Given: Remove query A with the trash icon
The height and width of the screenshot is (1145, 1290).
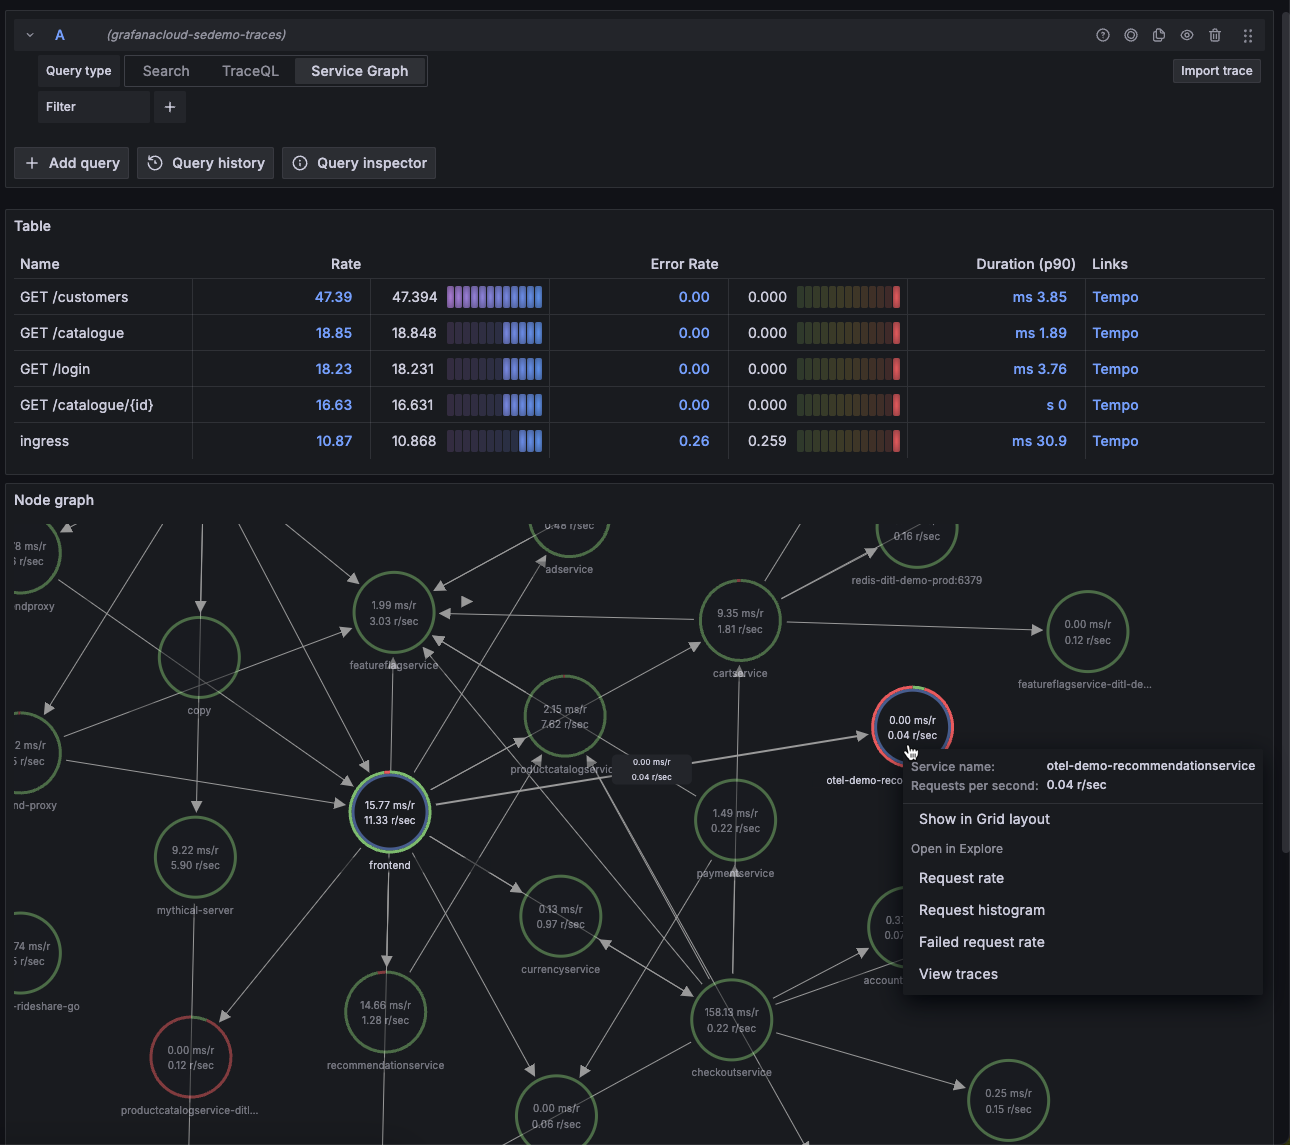Looking at the screenshot, I should coord(1215,35).
